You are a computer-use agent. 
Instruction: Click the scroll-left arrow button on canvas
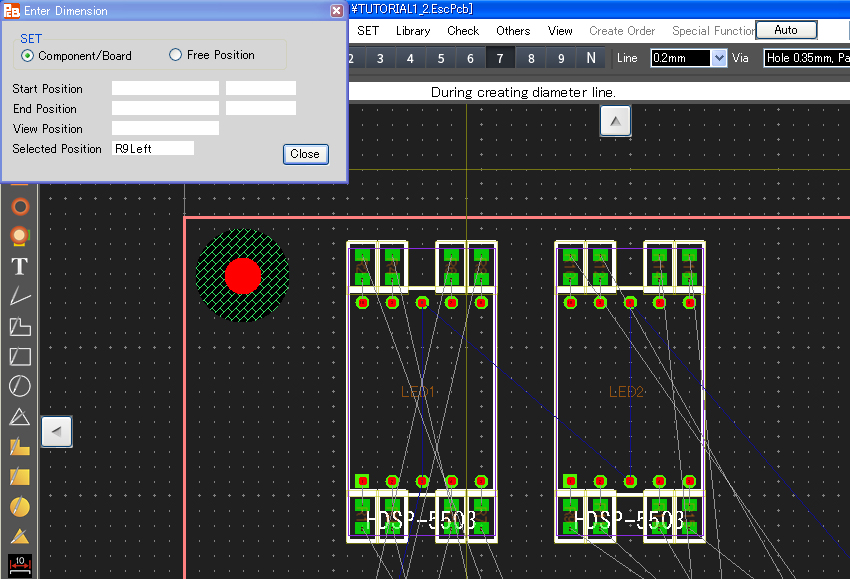(57, 432)
